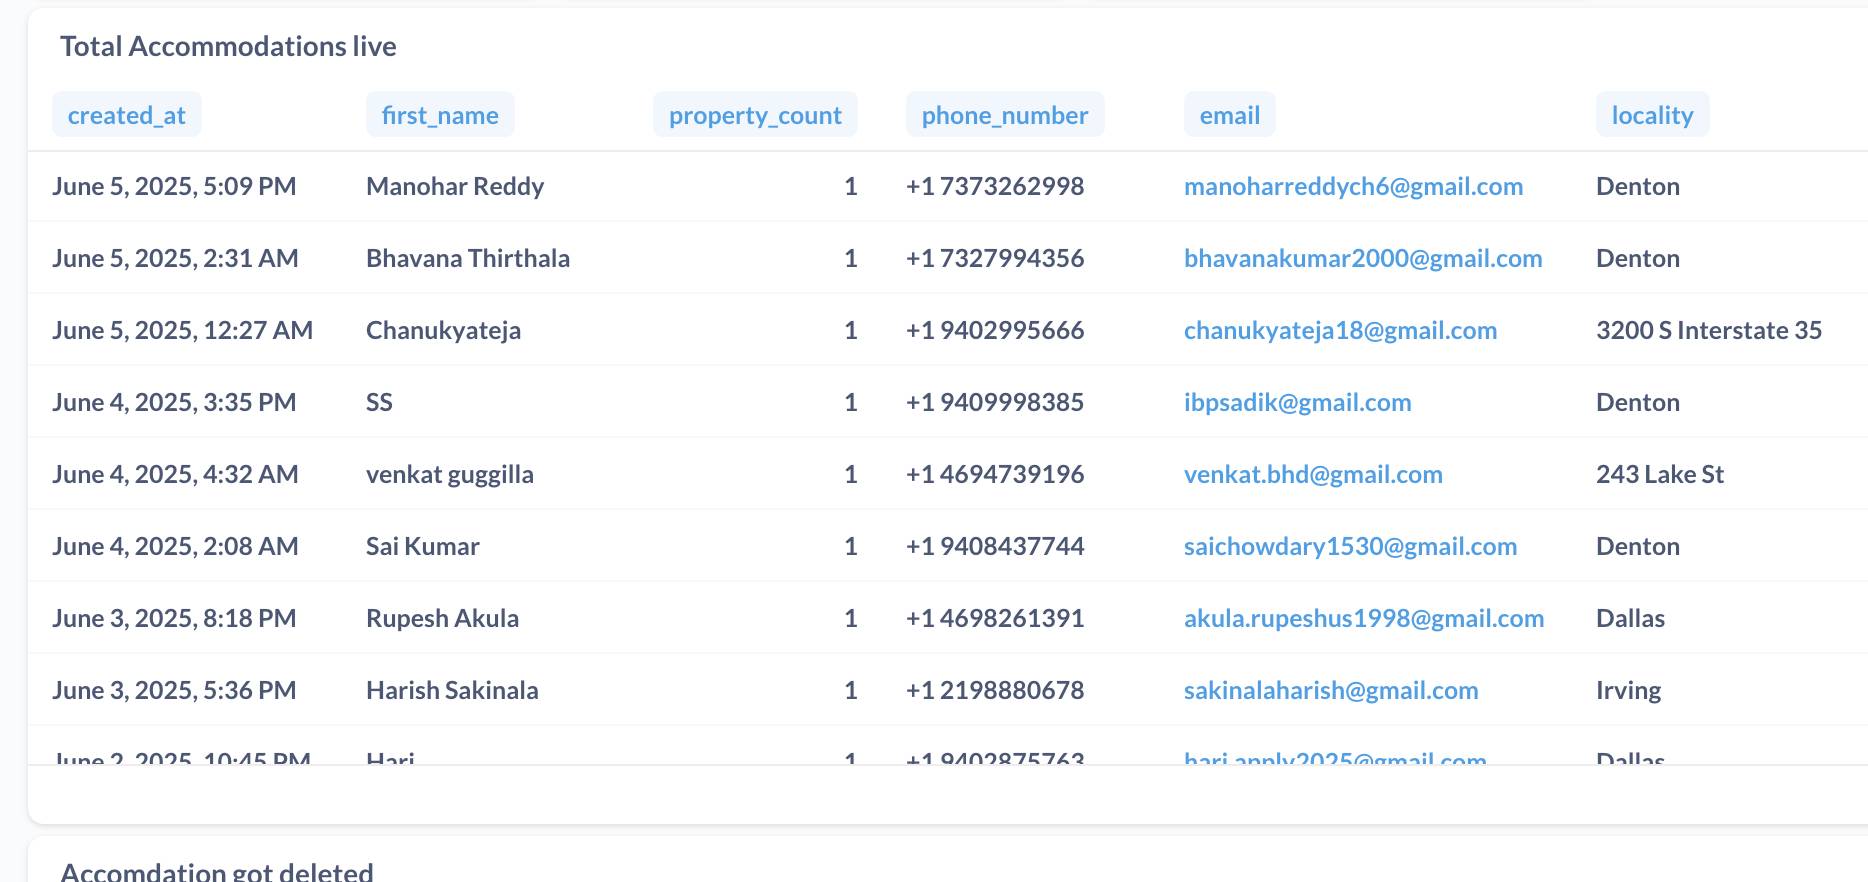Open manoharreddych6@gmail.com email link
Image resolution: width=1868 pixels, height=882 pixels.
tap(1353, 187)
